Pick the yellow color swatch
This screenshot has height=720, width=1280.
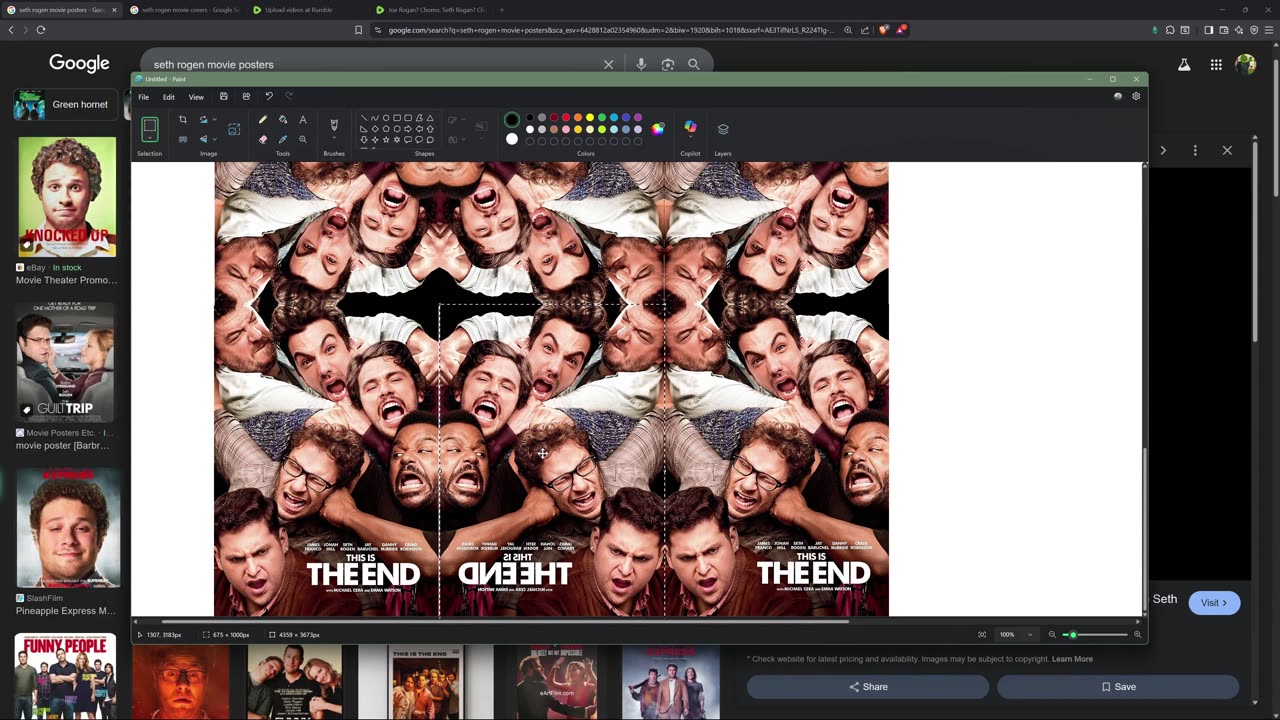589,118
